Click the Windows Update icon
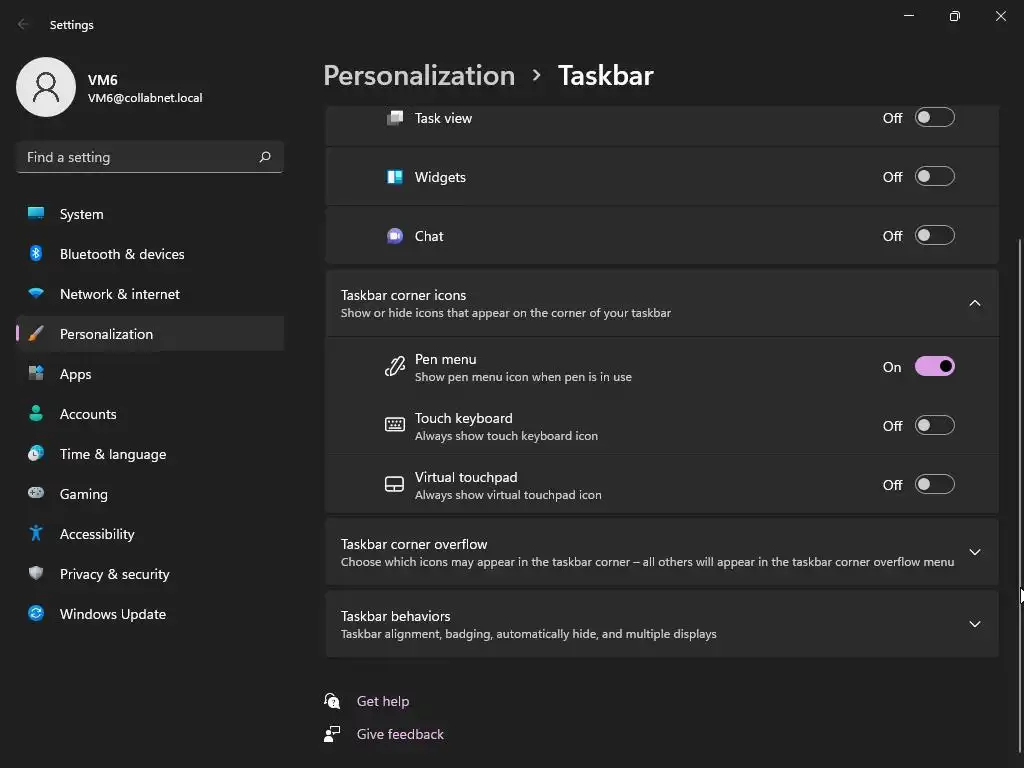Screen dimensions: 1024x768 pos(36,614)
